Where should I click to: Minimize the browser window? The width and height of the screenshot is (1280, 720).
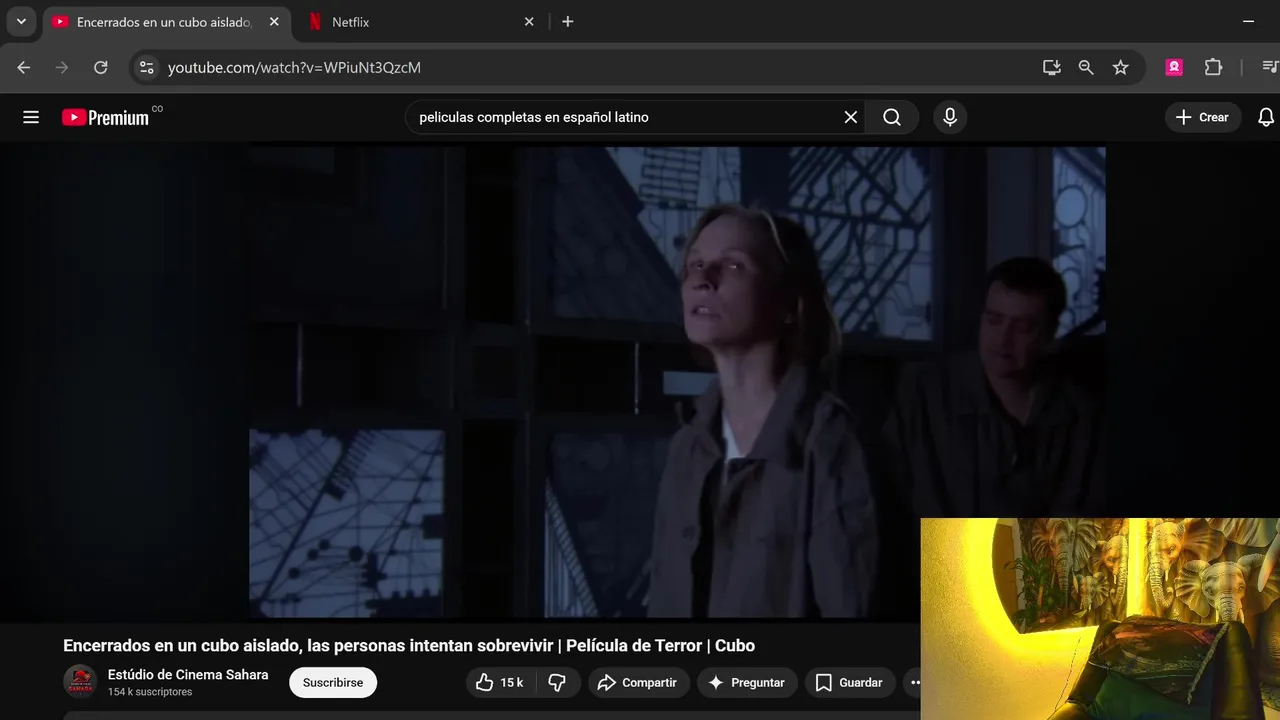coord(1248,21)
